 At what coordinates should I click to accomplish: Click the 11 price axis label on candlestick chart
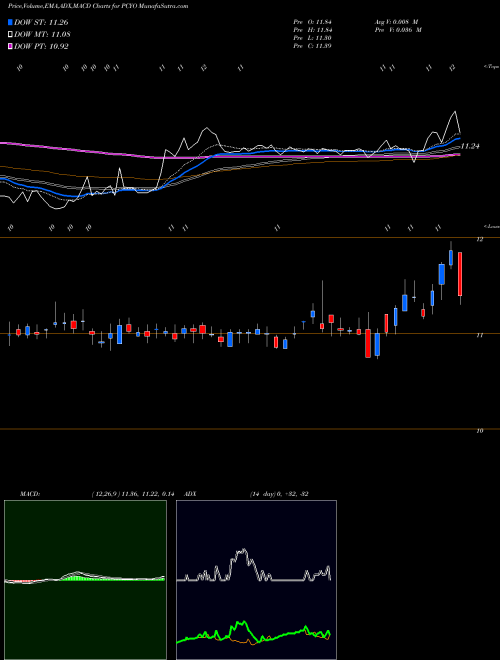pyautogui.click(x=479, y=335)
